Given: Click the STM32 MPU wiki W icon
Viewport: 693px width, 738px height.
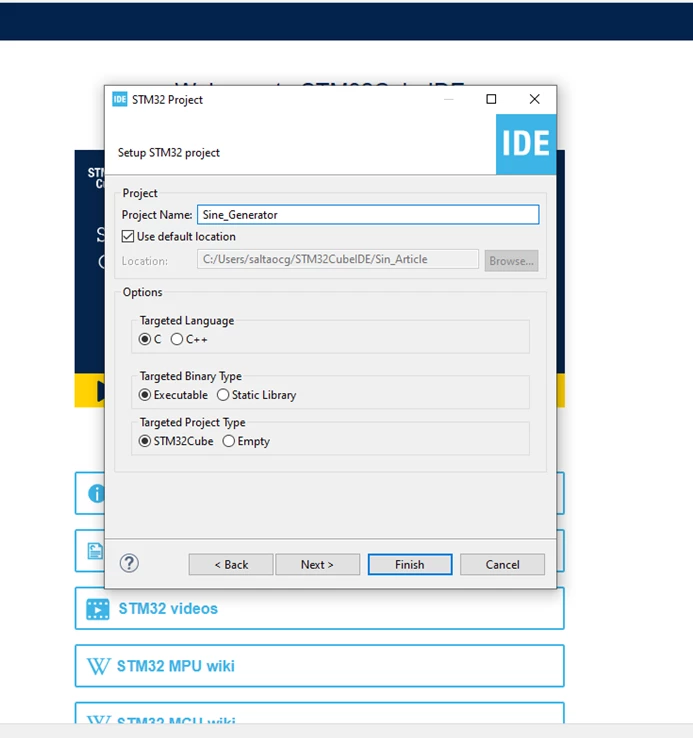Looking at the screenshot, I should pos(99,666).
